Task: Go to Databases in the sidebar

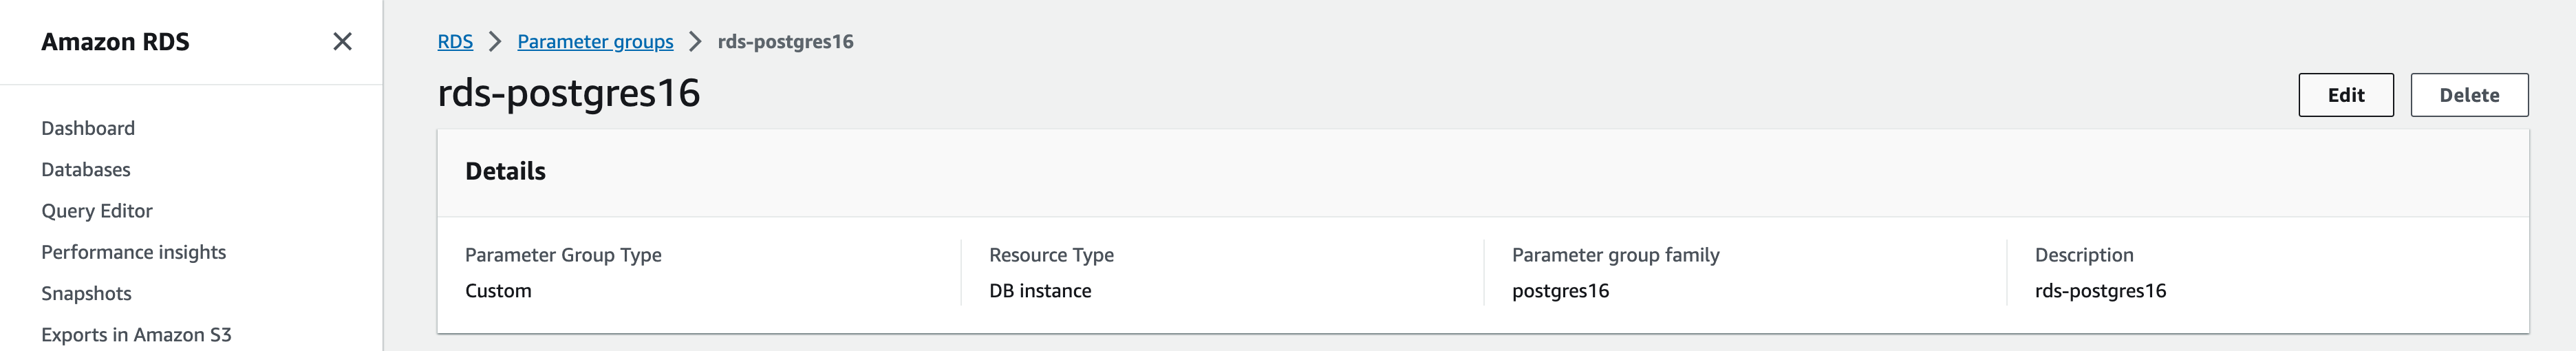Action: 86,170
